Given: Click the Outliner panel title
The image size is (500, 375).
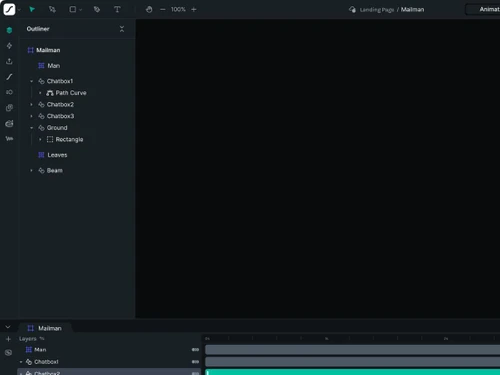Looking at the screenshot, I should [38, 29].
